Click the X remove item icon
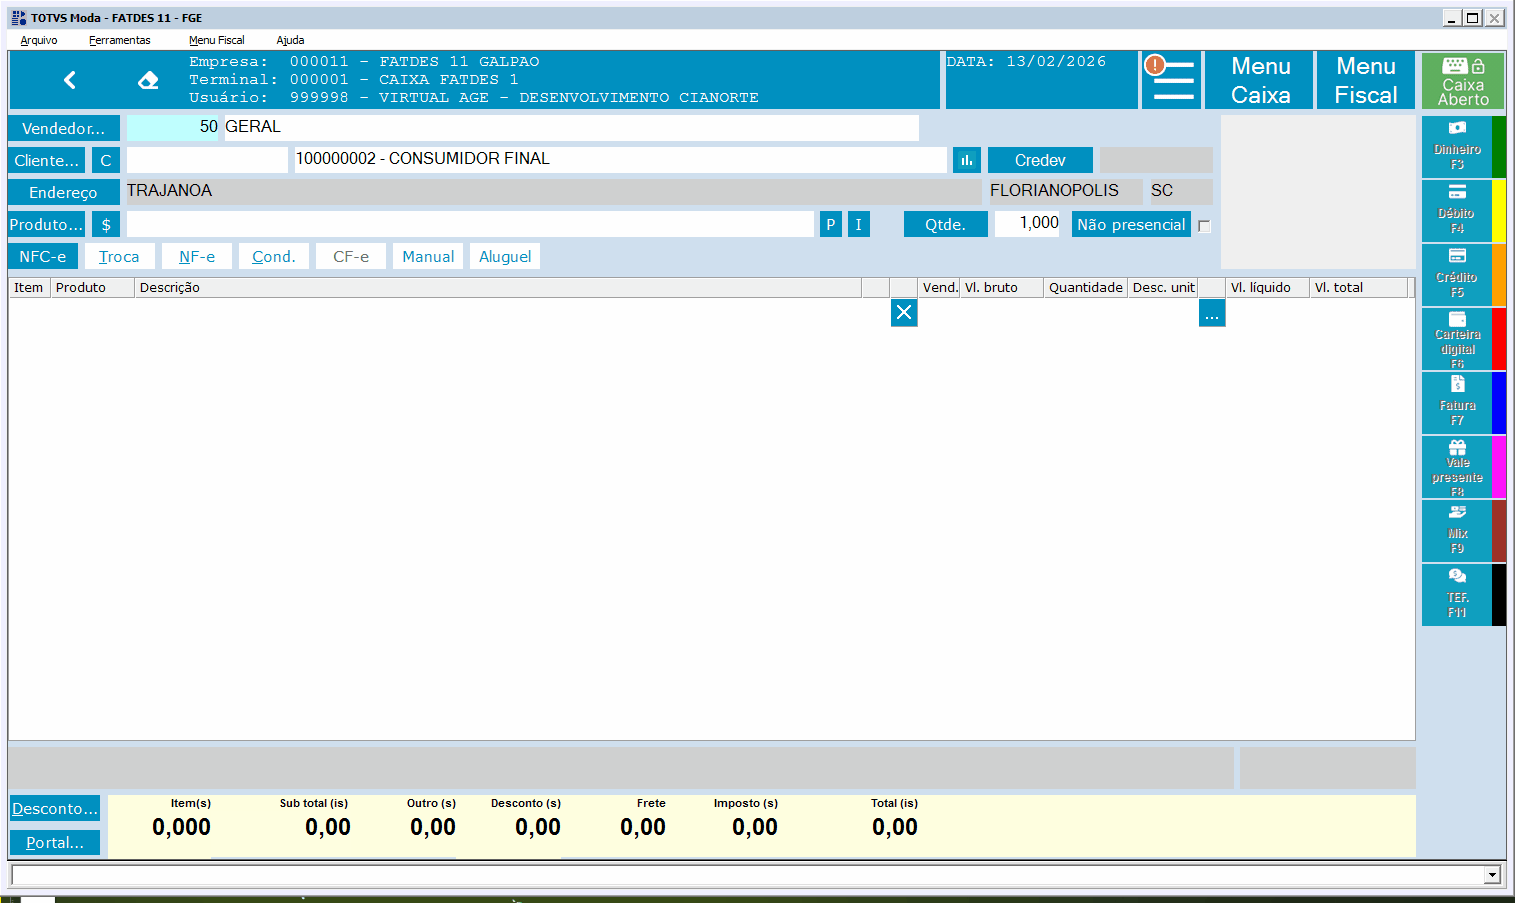Image resolution: width=1515 pixels, height=903 pixels. pos(904,313)
